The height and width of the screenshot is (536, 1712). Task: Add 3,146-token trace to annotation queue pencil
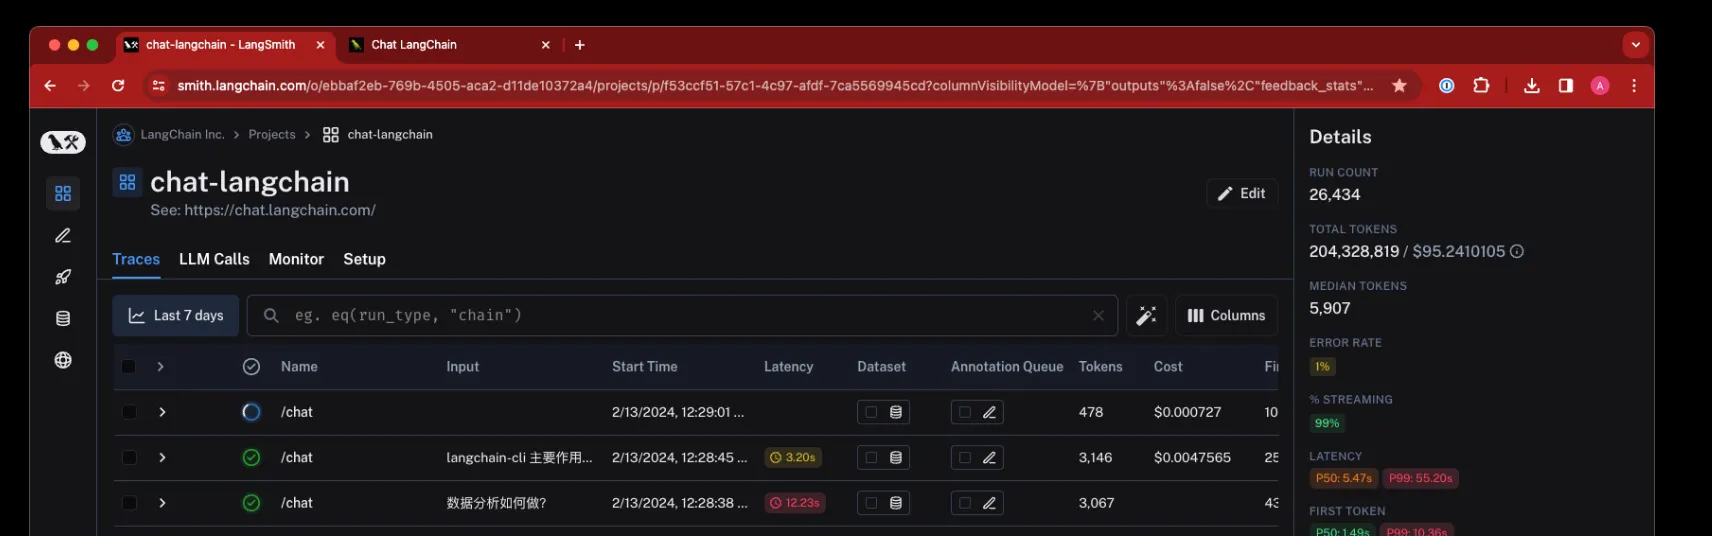click(989, 458)
